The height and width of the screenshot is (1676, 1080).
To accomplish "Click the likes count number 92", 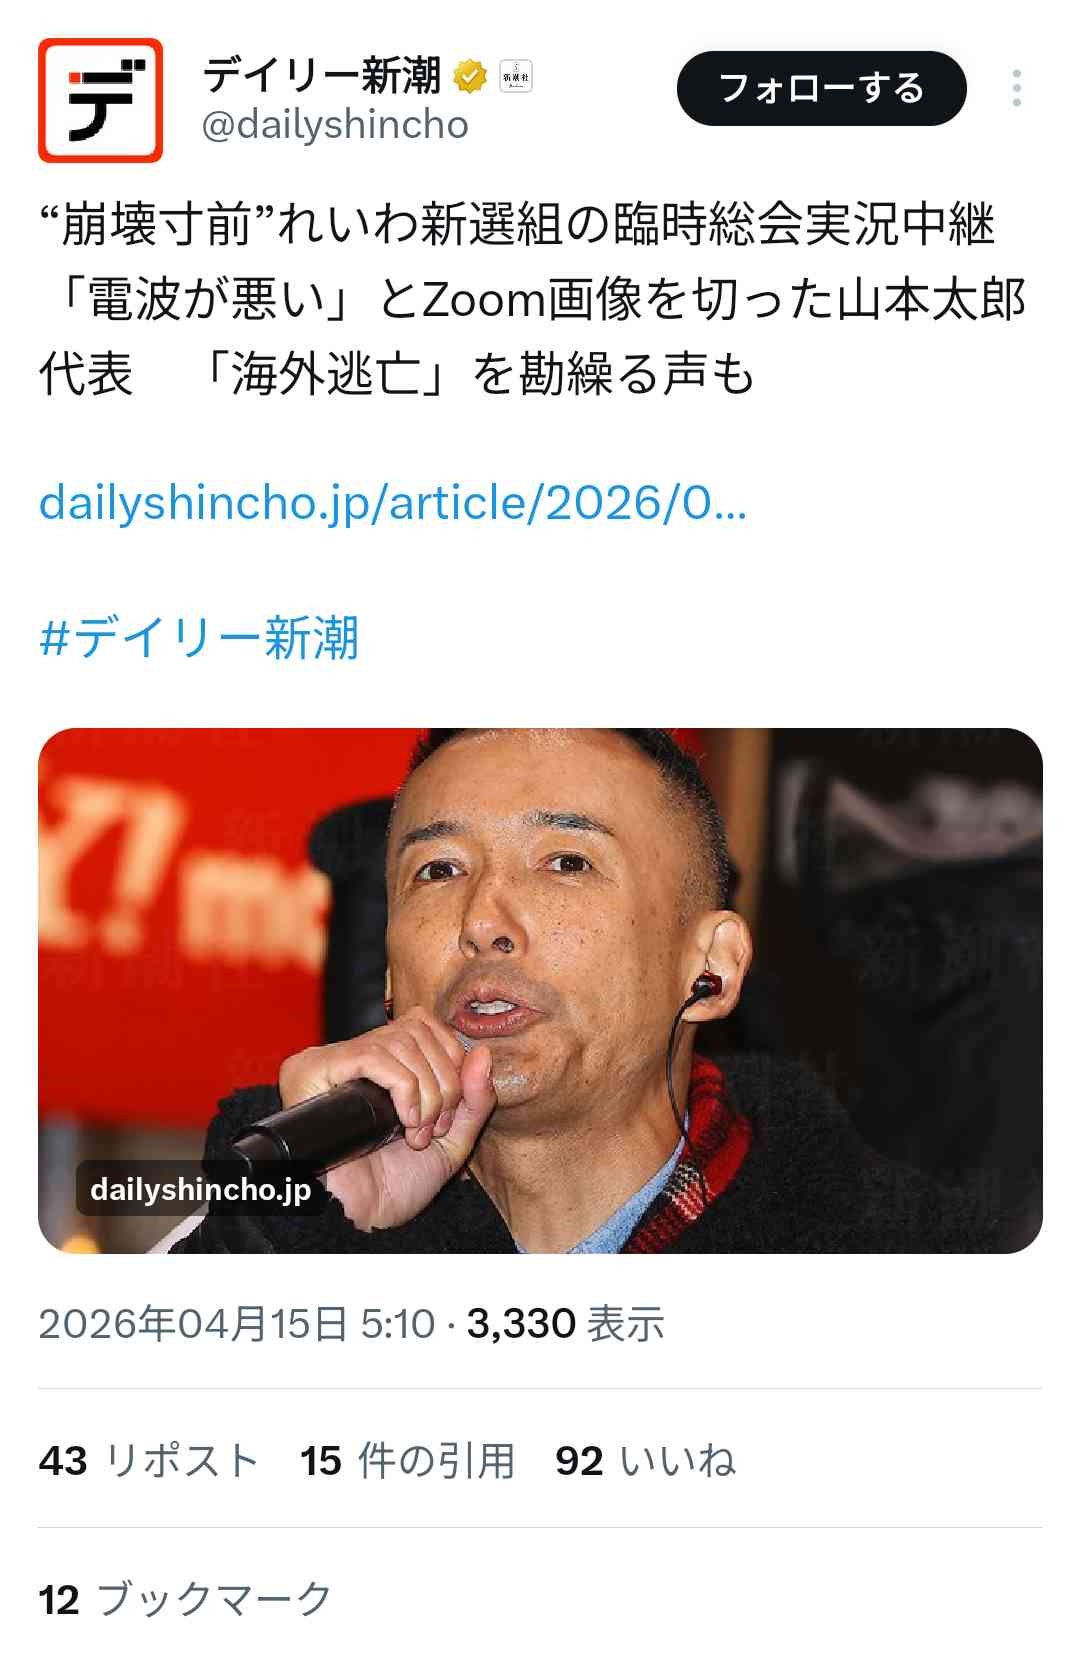I will [x=579, y=1461].
